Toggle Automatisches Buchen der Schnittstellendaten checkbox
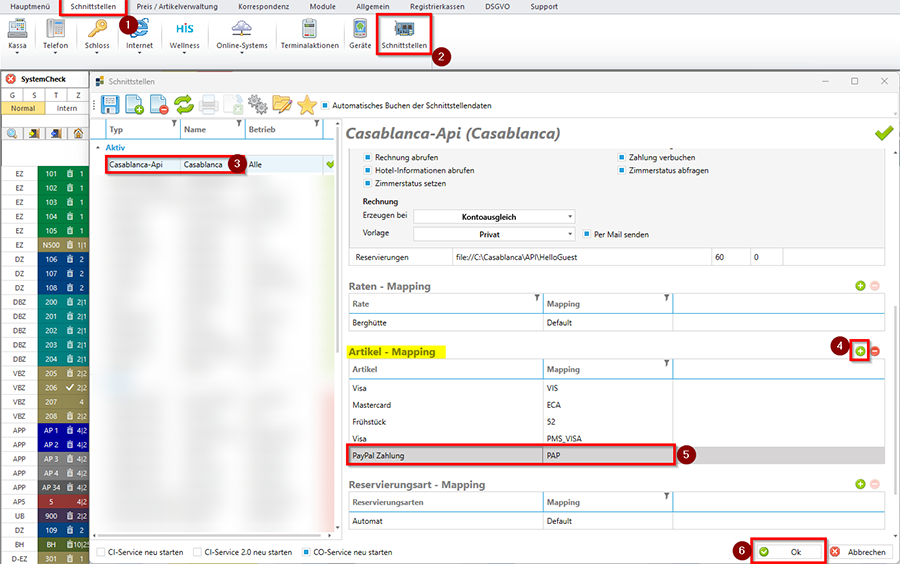The image size is (900, 564). click(x=326, y=105)
